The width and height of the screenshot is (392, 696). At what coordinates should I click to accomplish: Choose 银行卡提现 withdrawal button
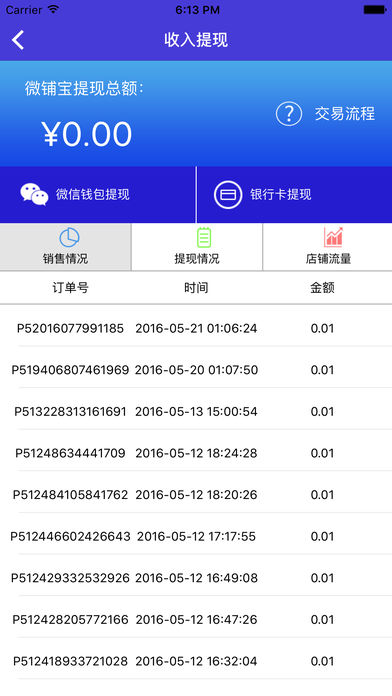(x=294, y=194)
